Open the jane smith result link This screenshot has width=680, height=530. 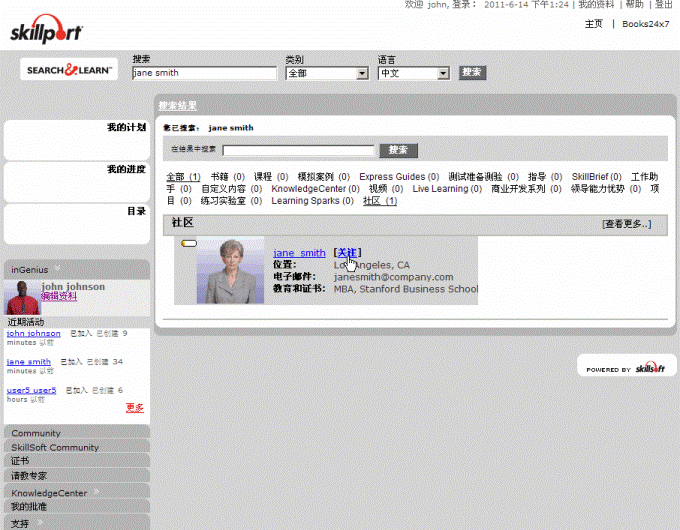[299, 253]
